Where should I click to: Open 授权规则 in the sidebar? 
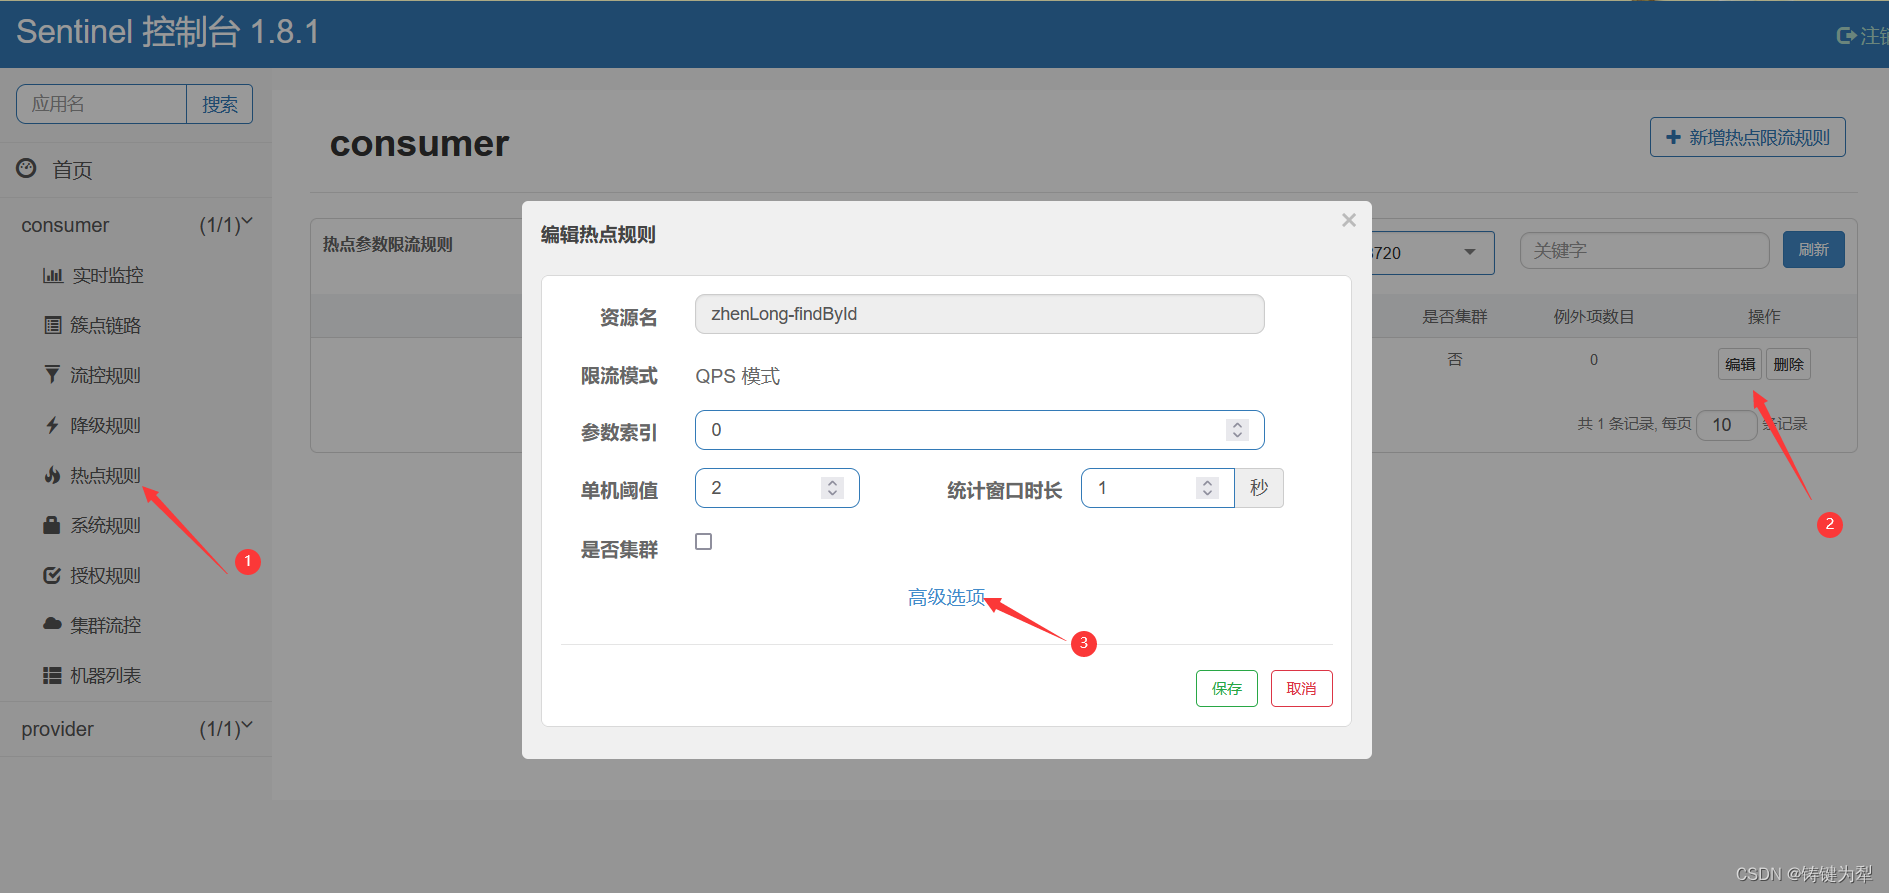coord(105,575)
